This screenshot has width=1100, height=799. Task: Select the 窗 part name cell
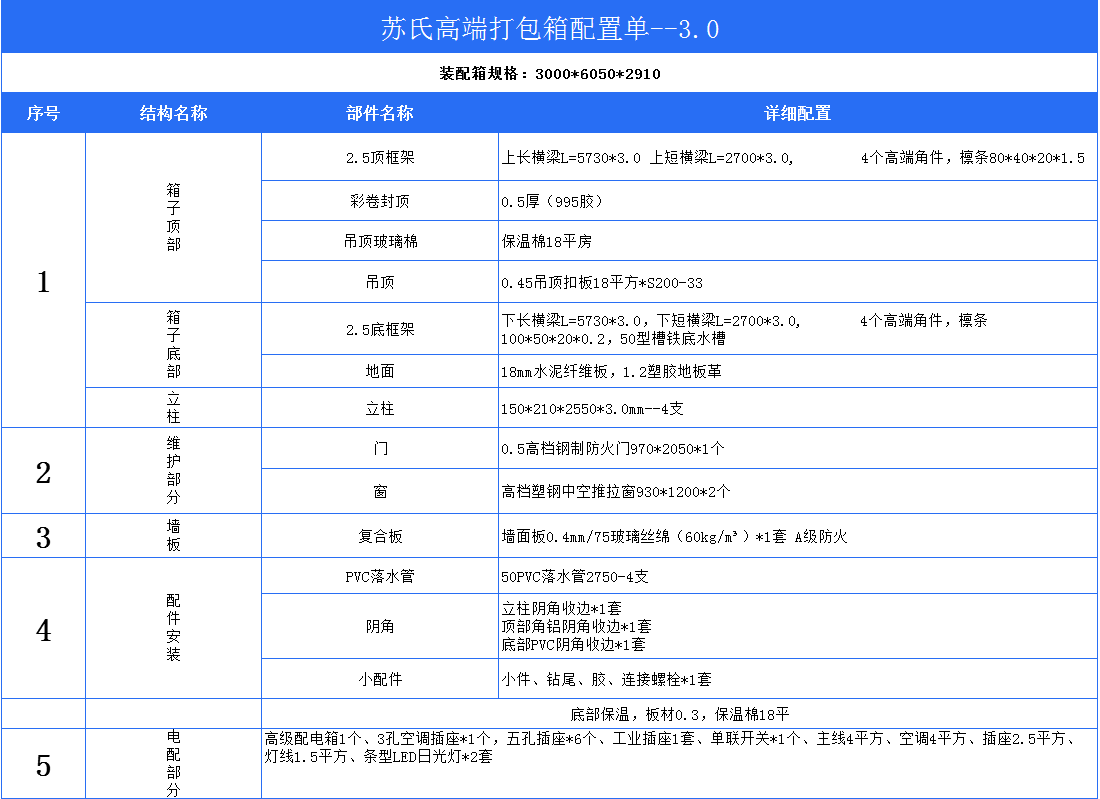pyautogui.click(x=380, y=492)
